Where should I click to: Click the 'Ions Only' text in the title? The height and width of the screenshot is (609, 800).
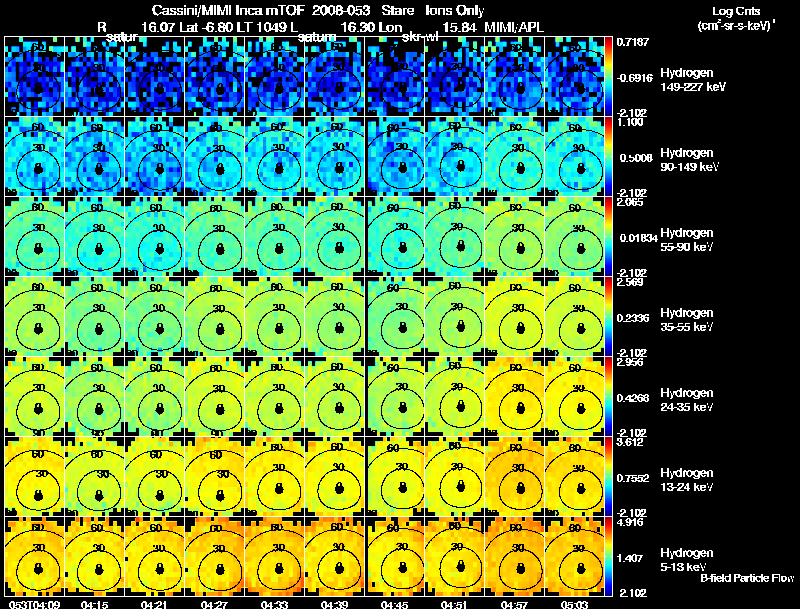point(455,11)
